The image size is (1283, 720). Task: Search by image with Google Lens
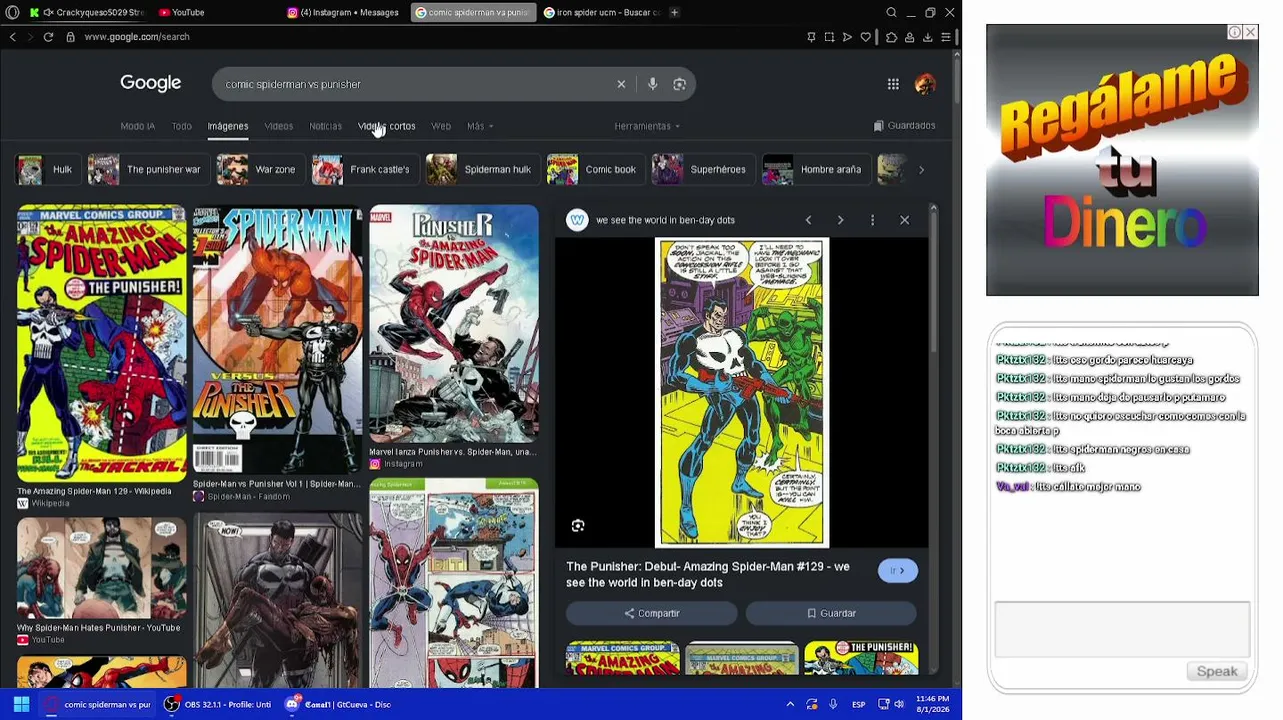(x=679, y=84)
